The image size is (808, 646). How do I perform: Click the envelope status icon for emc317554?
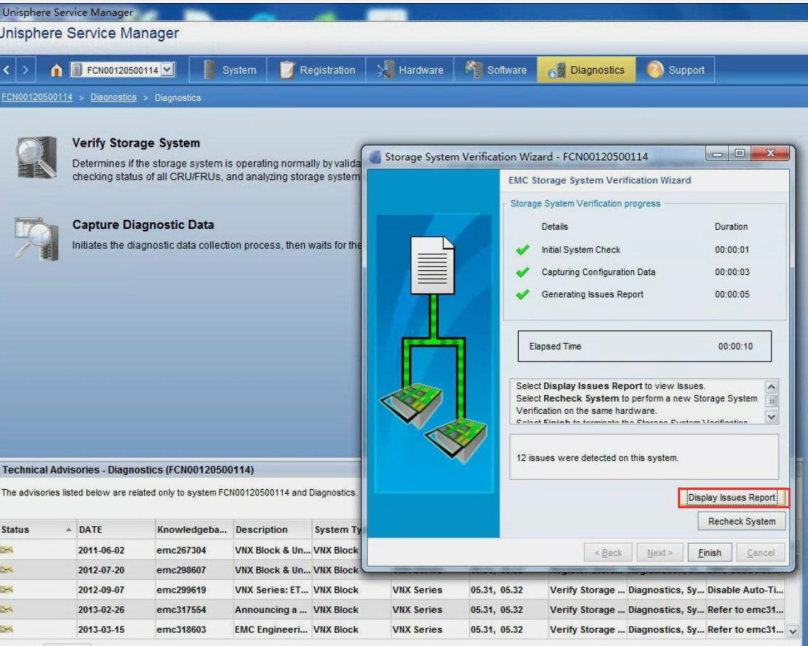6,609
